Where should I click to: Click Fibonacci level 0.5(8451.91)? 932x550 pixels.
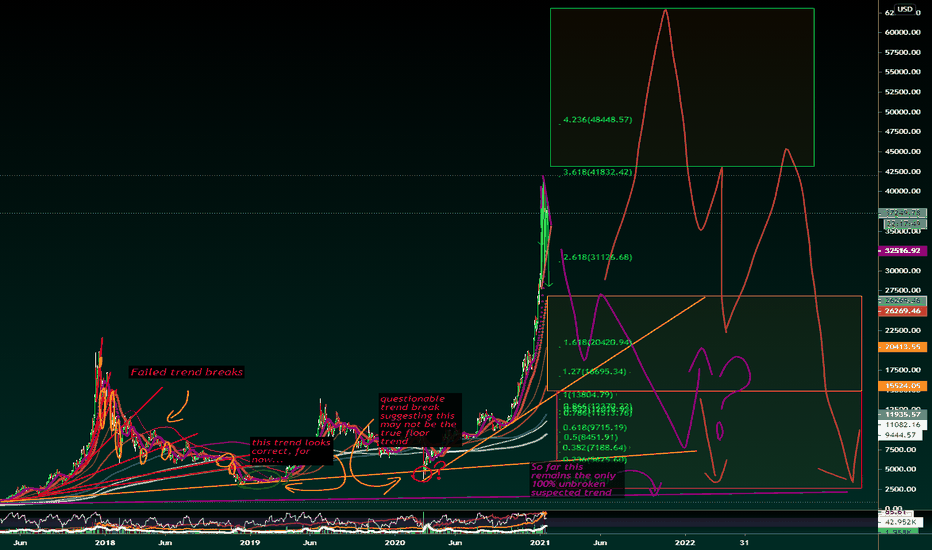(590, 437)
